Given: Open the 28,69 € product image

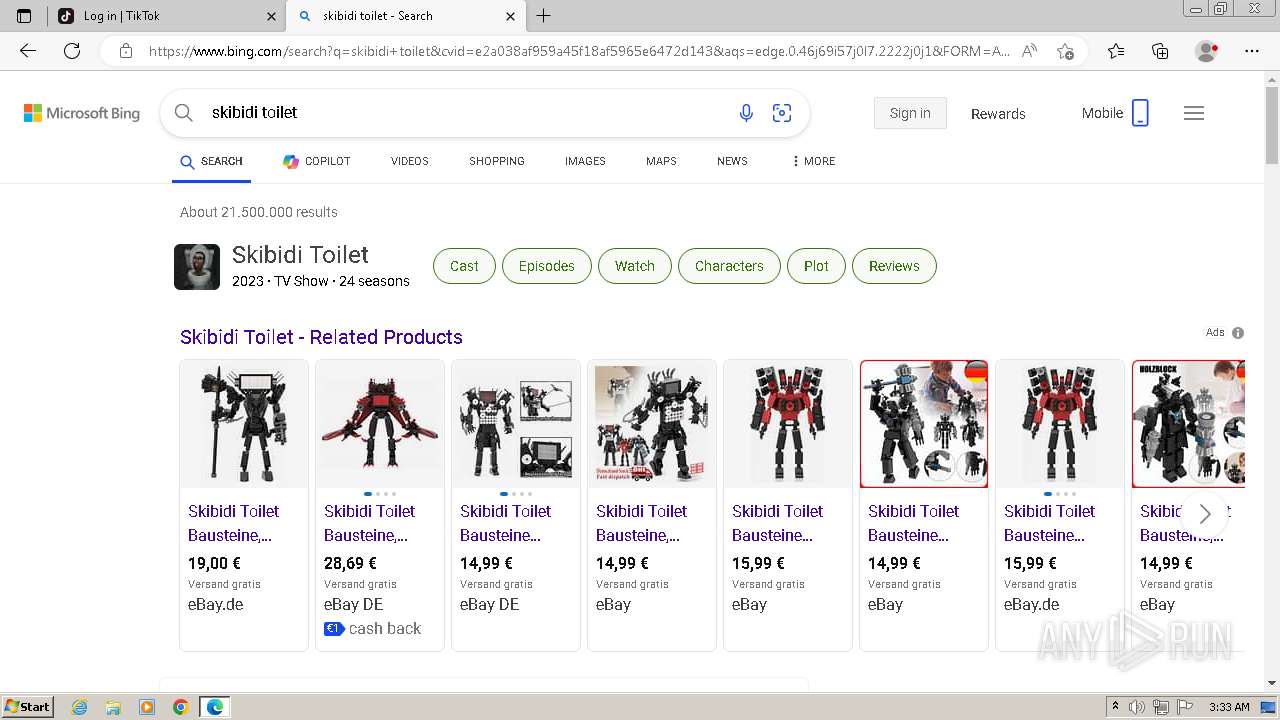Looking at the screenshot, I should tap(380, 424).
